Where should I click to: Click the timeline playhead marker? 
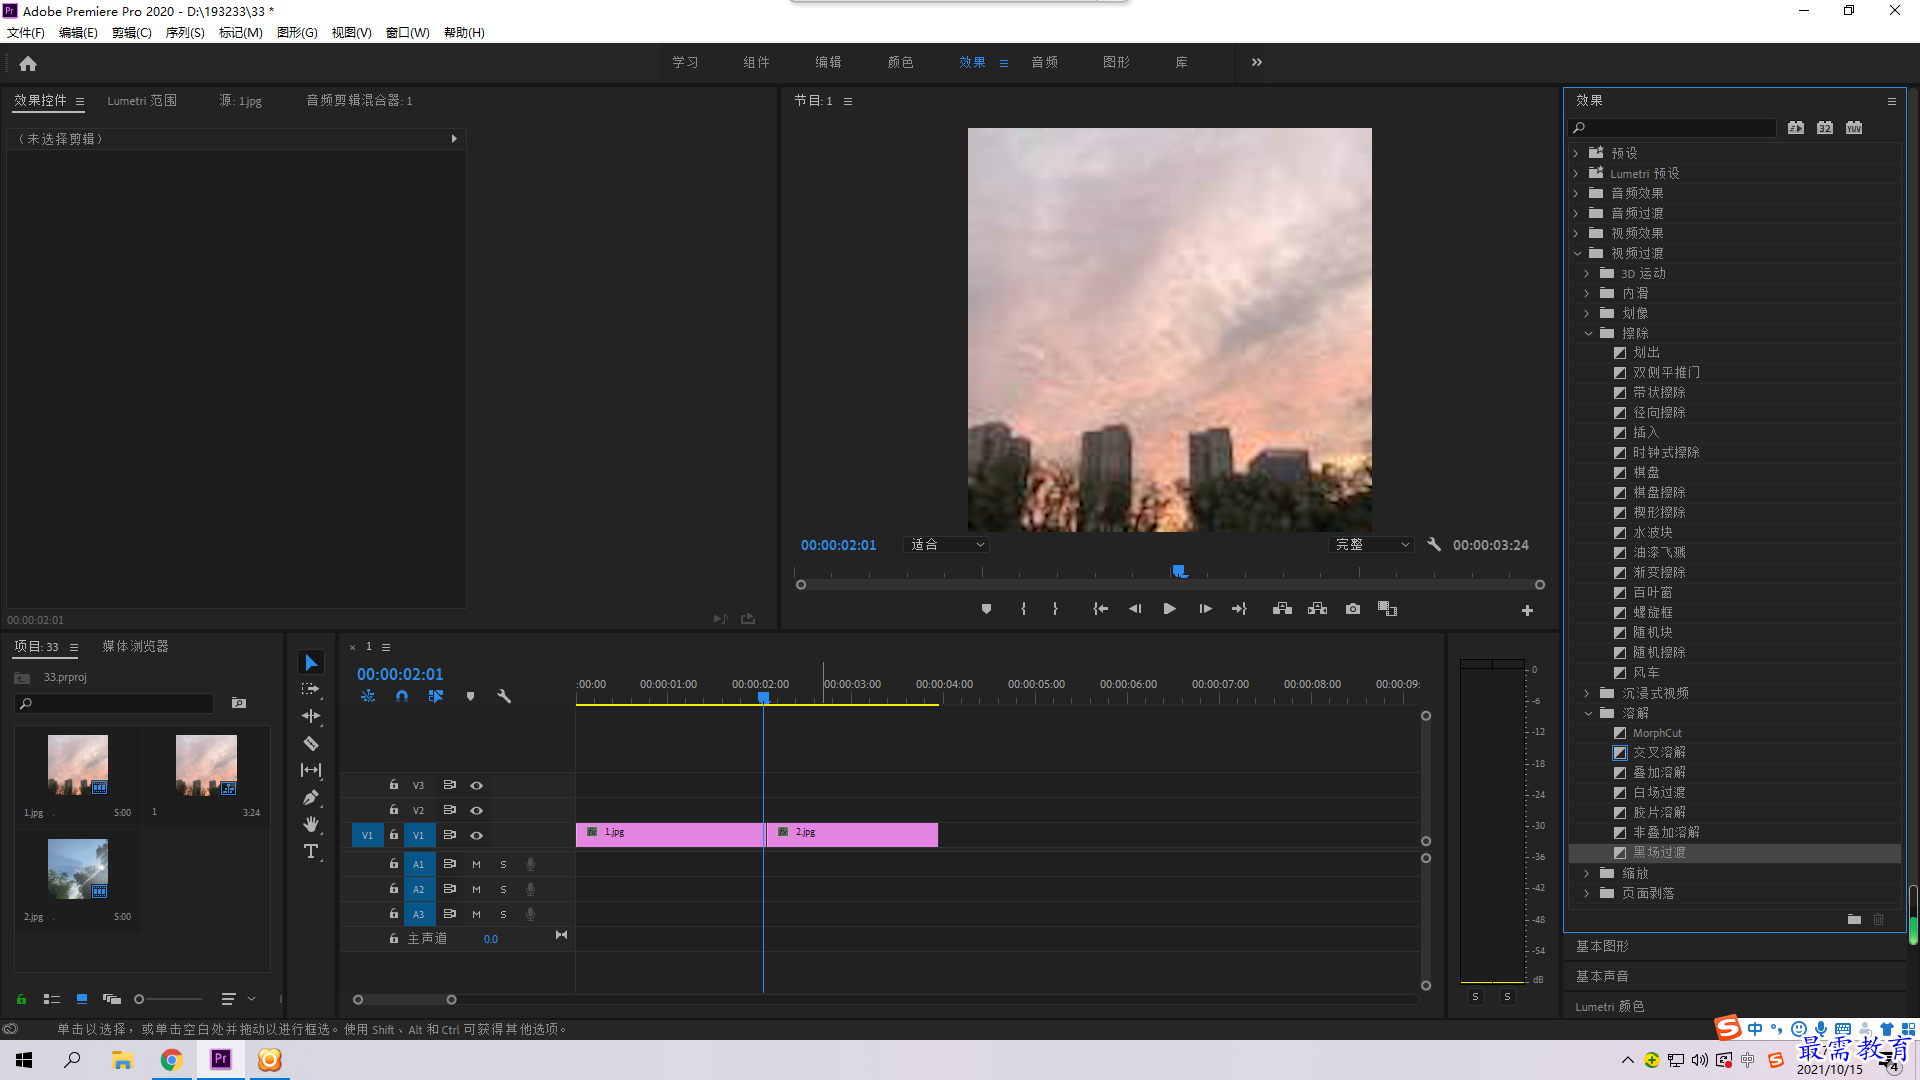[763, 697]
